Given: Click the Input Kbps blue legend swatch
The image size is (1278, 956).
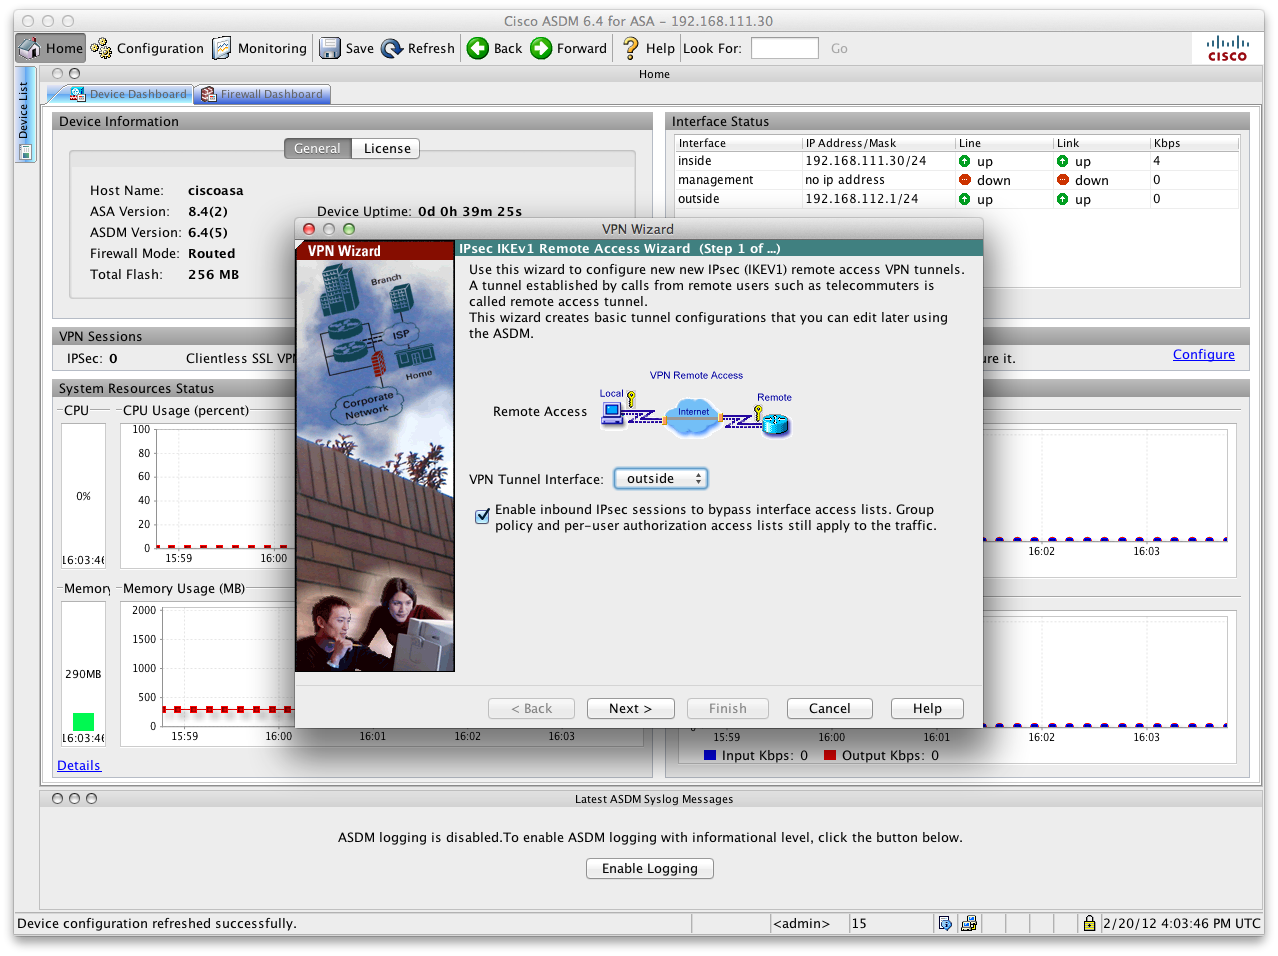Looking at the screenshot, I should 710,755.
